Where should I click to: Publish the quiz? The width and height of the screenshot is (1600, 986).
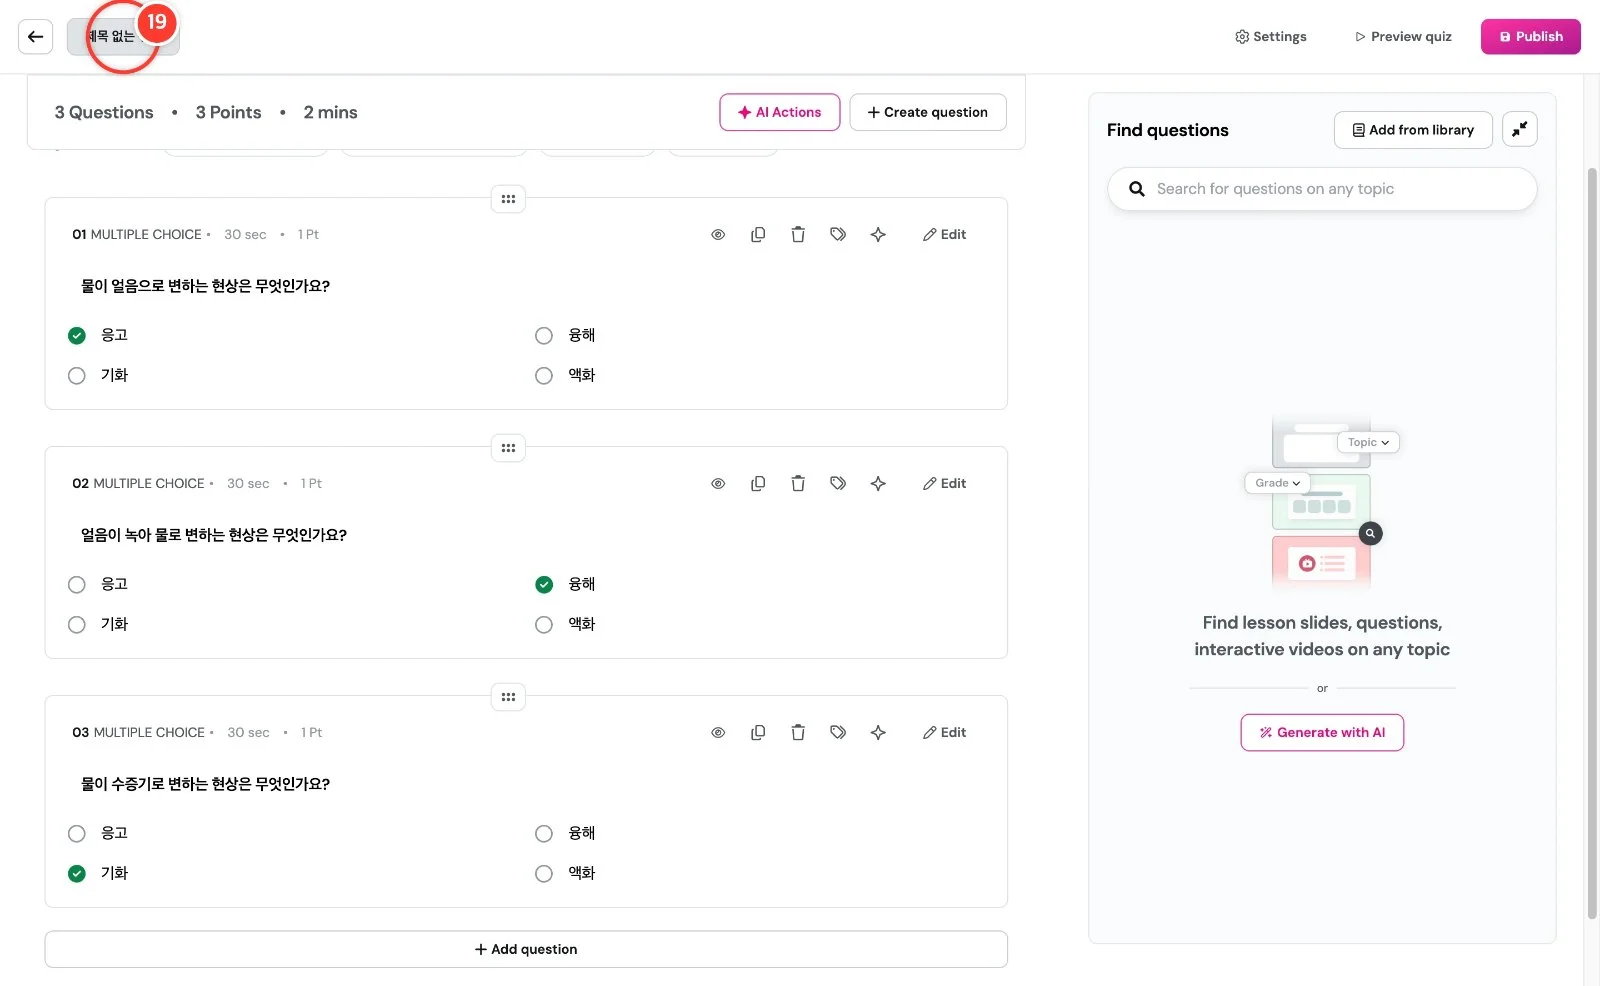[1530, 37]
